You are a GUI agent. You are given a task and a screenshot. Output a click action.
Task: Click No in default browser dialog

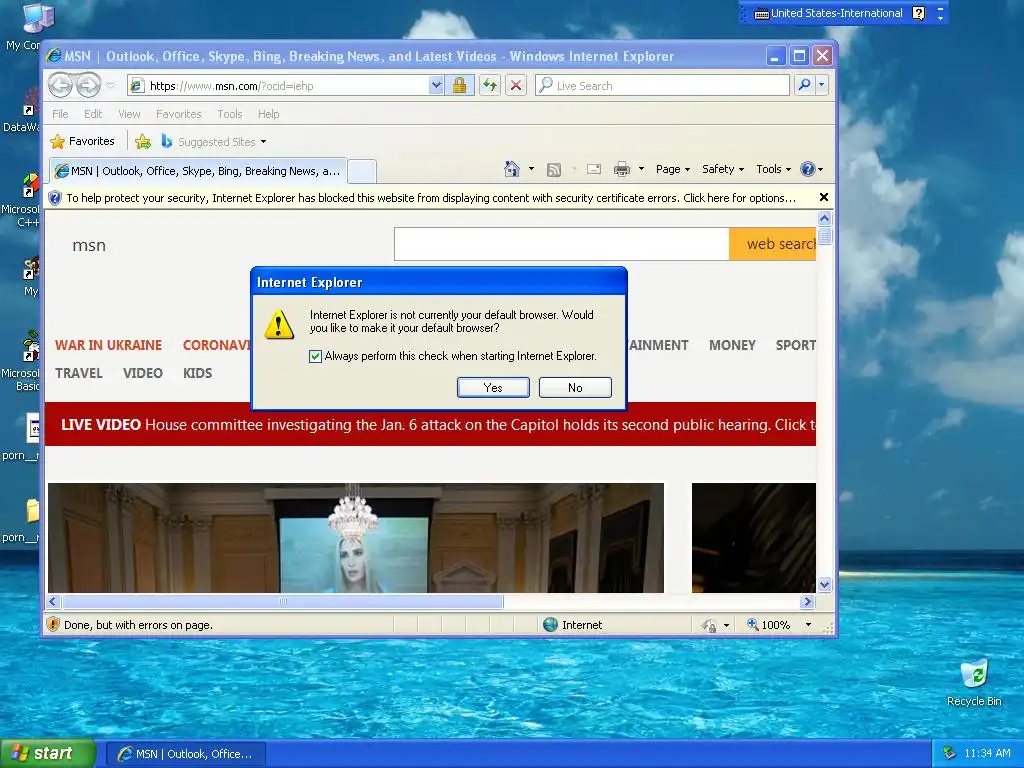(x=575, y=387)
